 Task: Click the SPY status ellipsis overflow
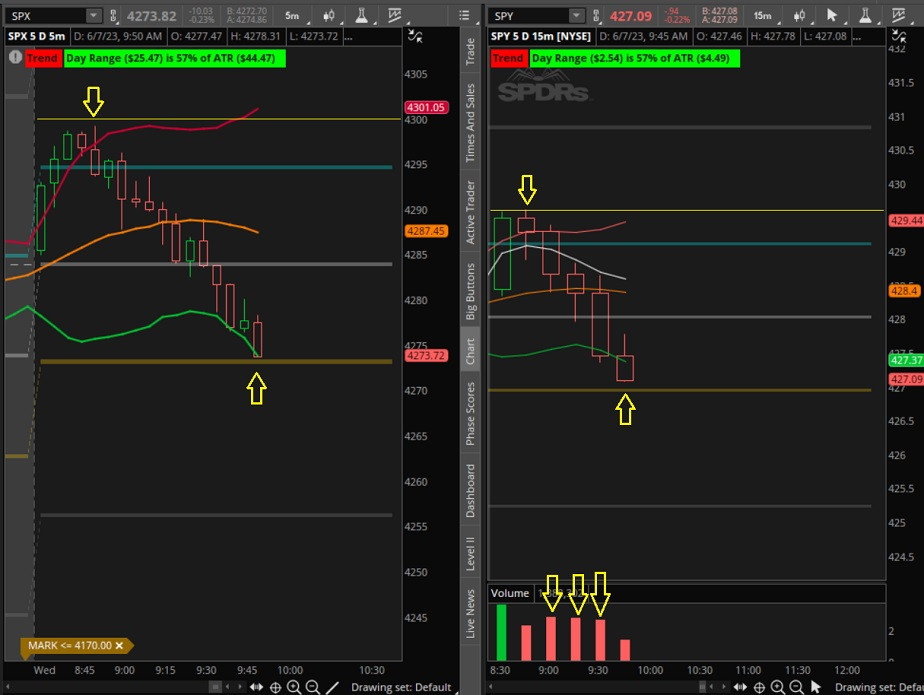tap(856, 37)
